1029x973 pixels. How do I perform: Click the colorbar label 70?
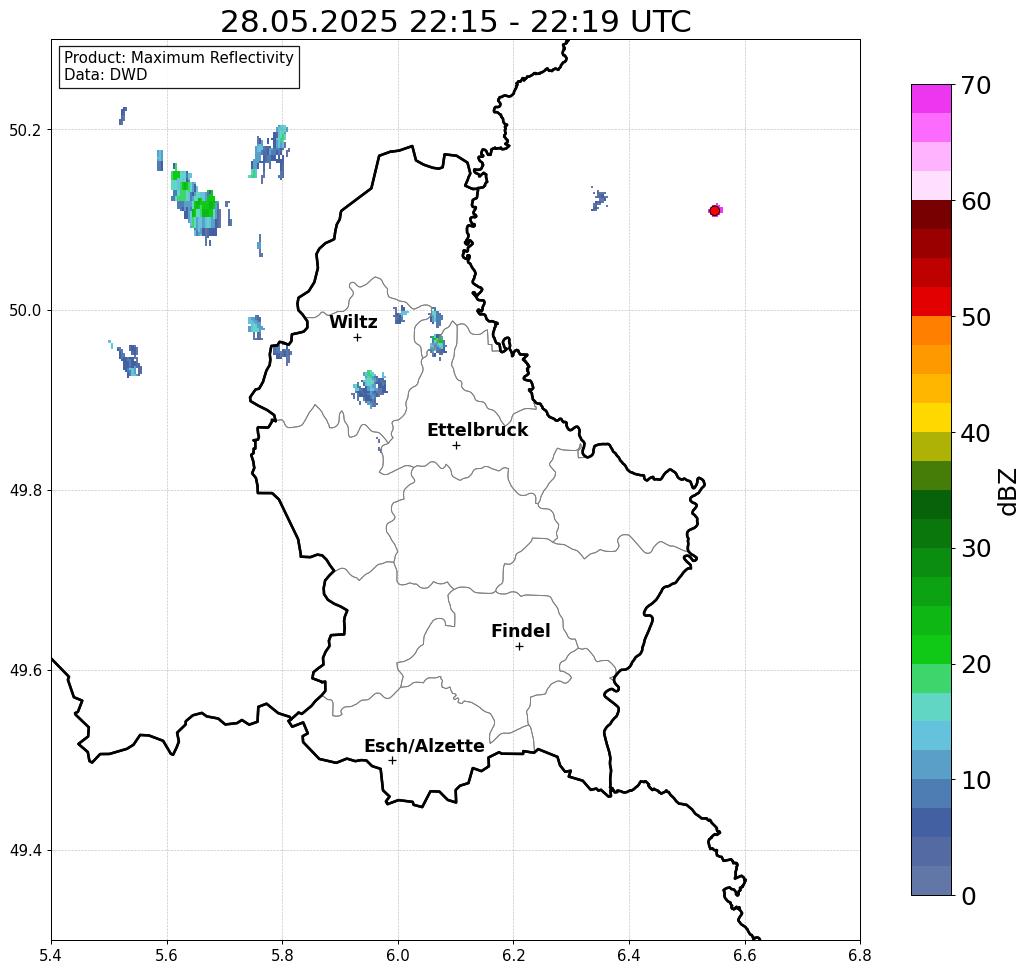coord(975,85)
